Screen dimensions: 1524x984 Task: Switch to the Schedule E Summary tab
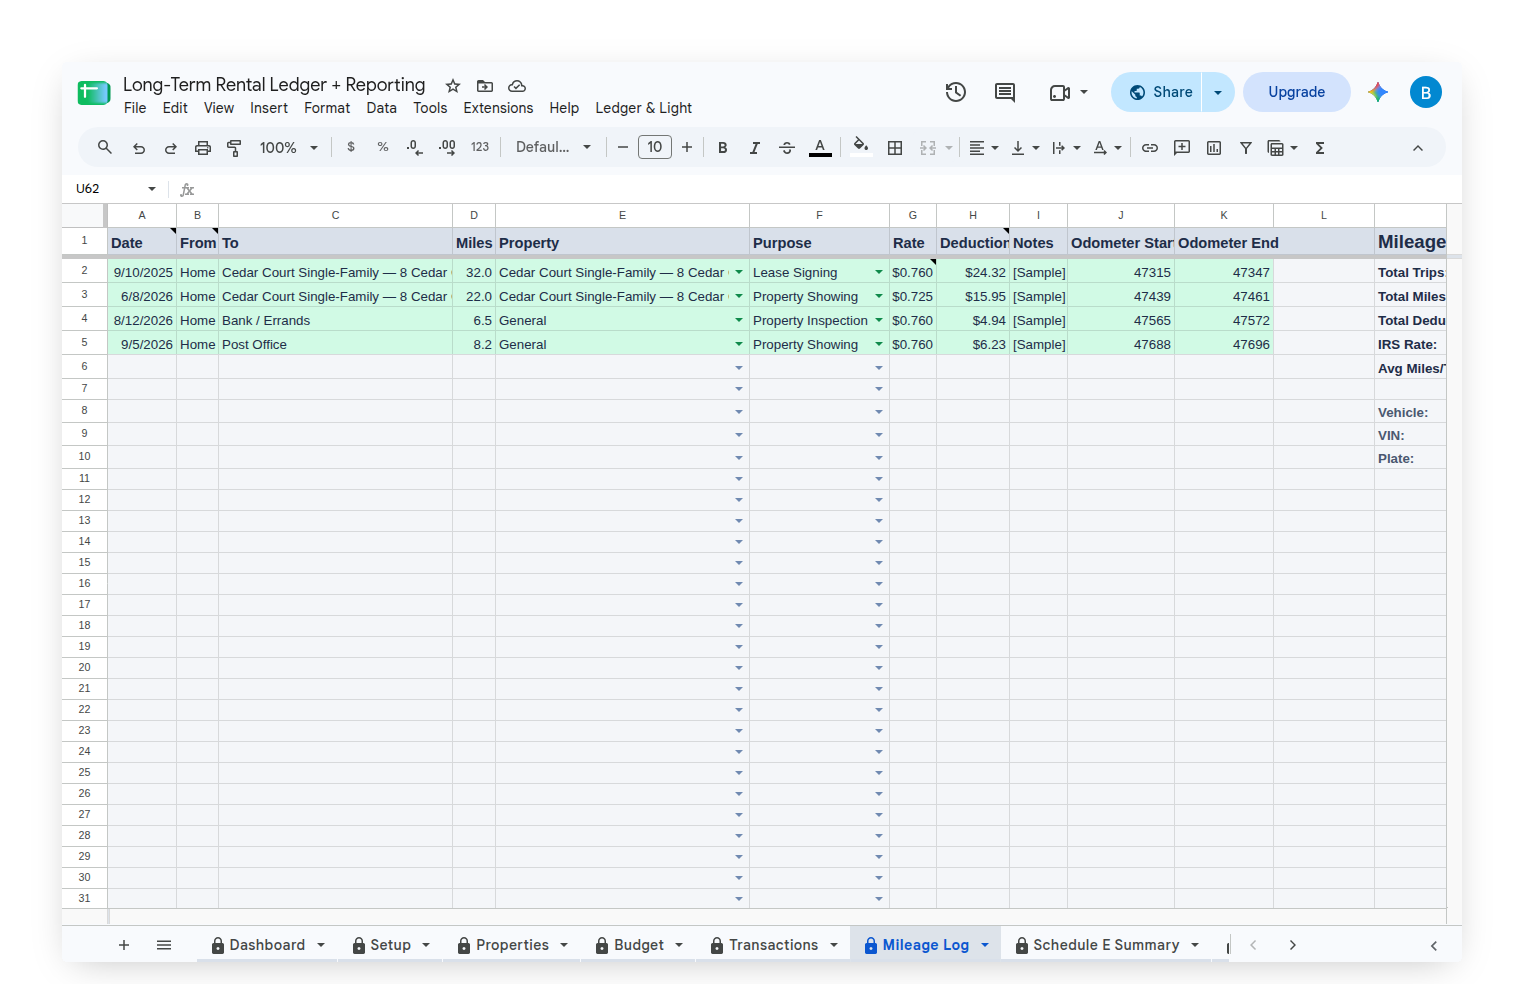click(x=1106, y=945)
